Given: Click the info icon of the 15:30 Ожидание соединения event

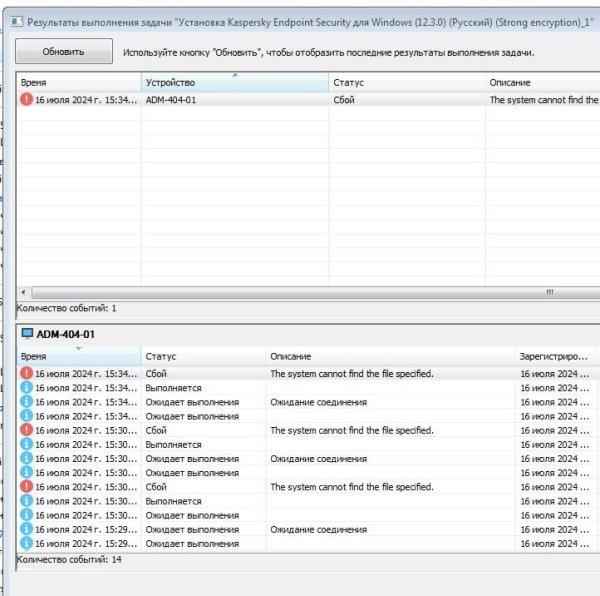Looking at the screenshot, I should [26, 458].
